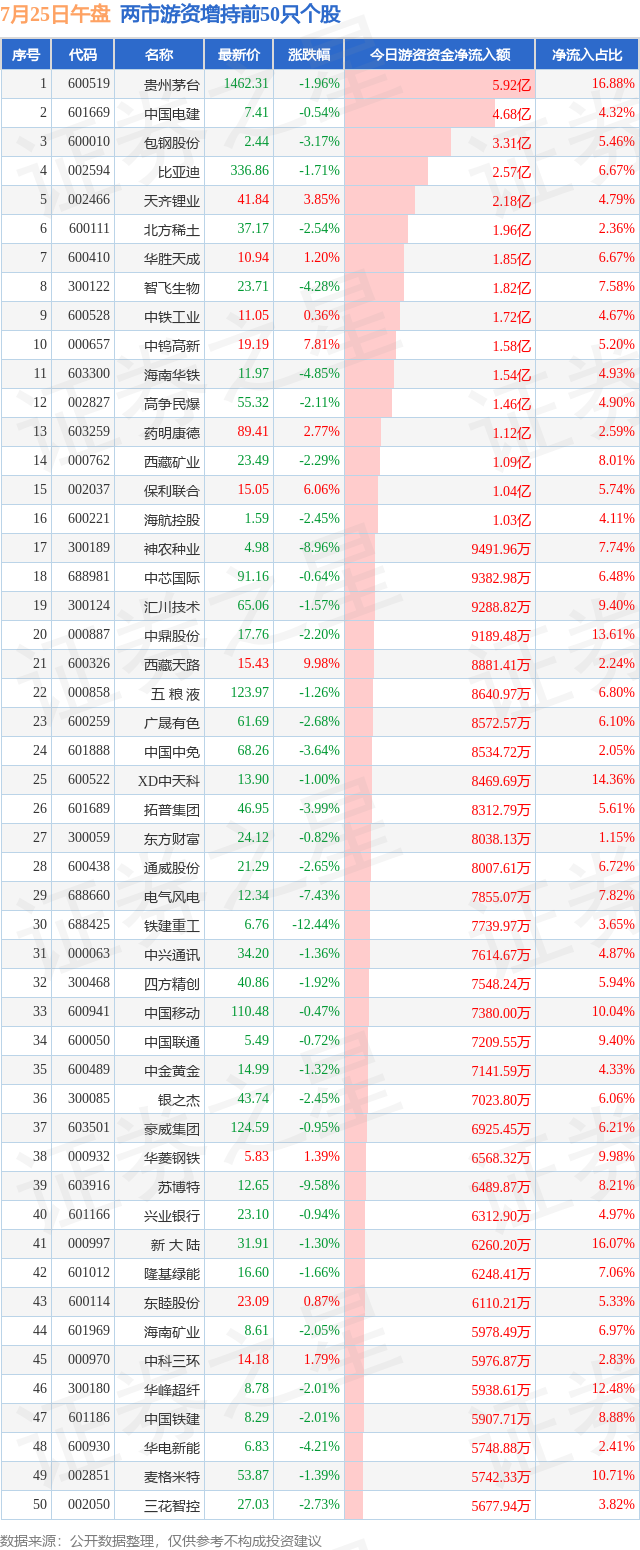Click 通威股份 price 21.29
640x1550 pixels.
(253, 867)
